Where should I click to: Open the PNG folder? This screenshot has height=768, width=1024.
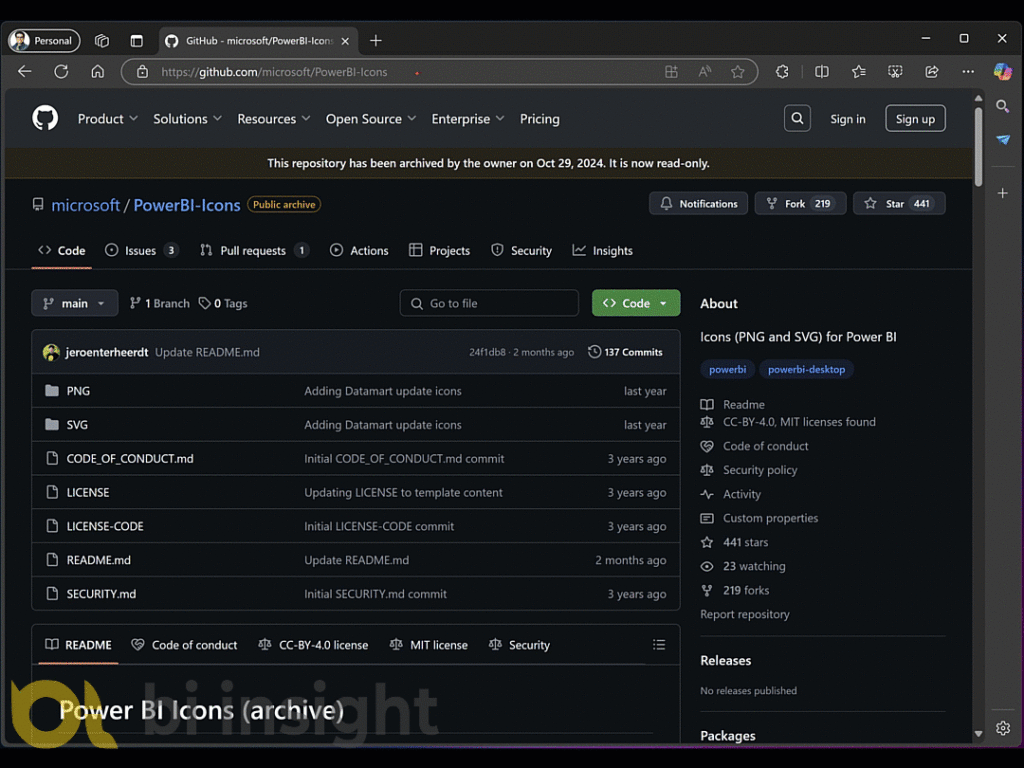[x=78, y=391]
